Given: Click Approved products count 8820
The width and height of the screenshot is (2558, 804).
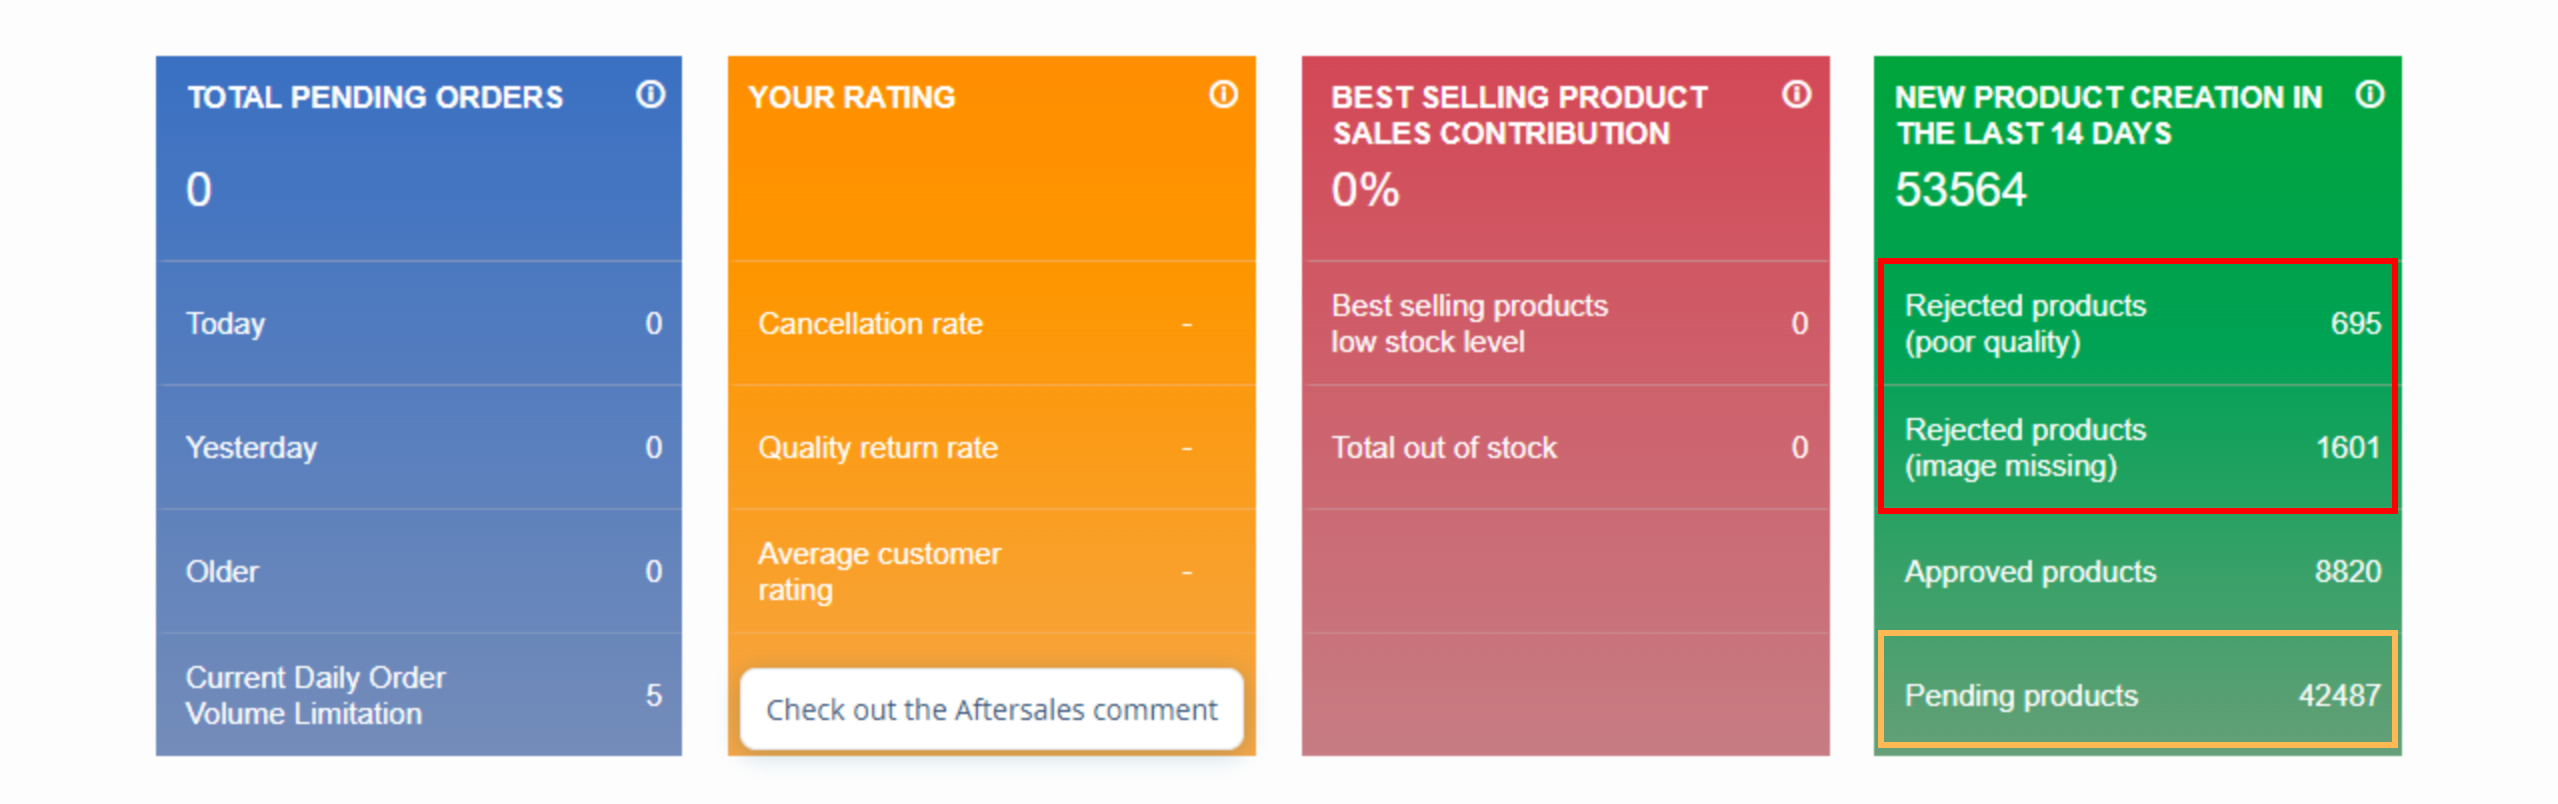Looking at the screenshot, I should (x=2346, y=572).
